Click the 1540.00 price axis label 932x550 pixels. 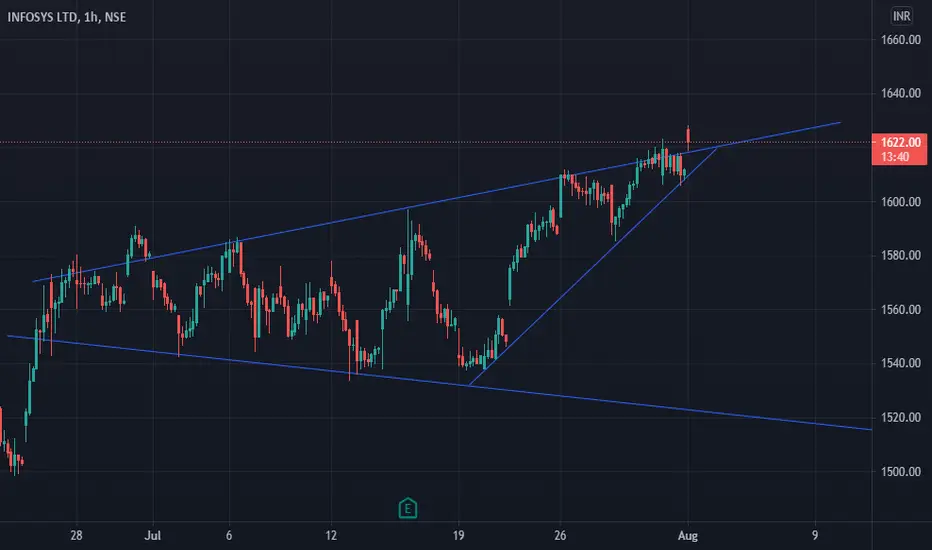point(900,363)
